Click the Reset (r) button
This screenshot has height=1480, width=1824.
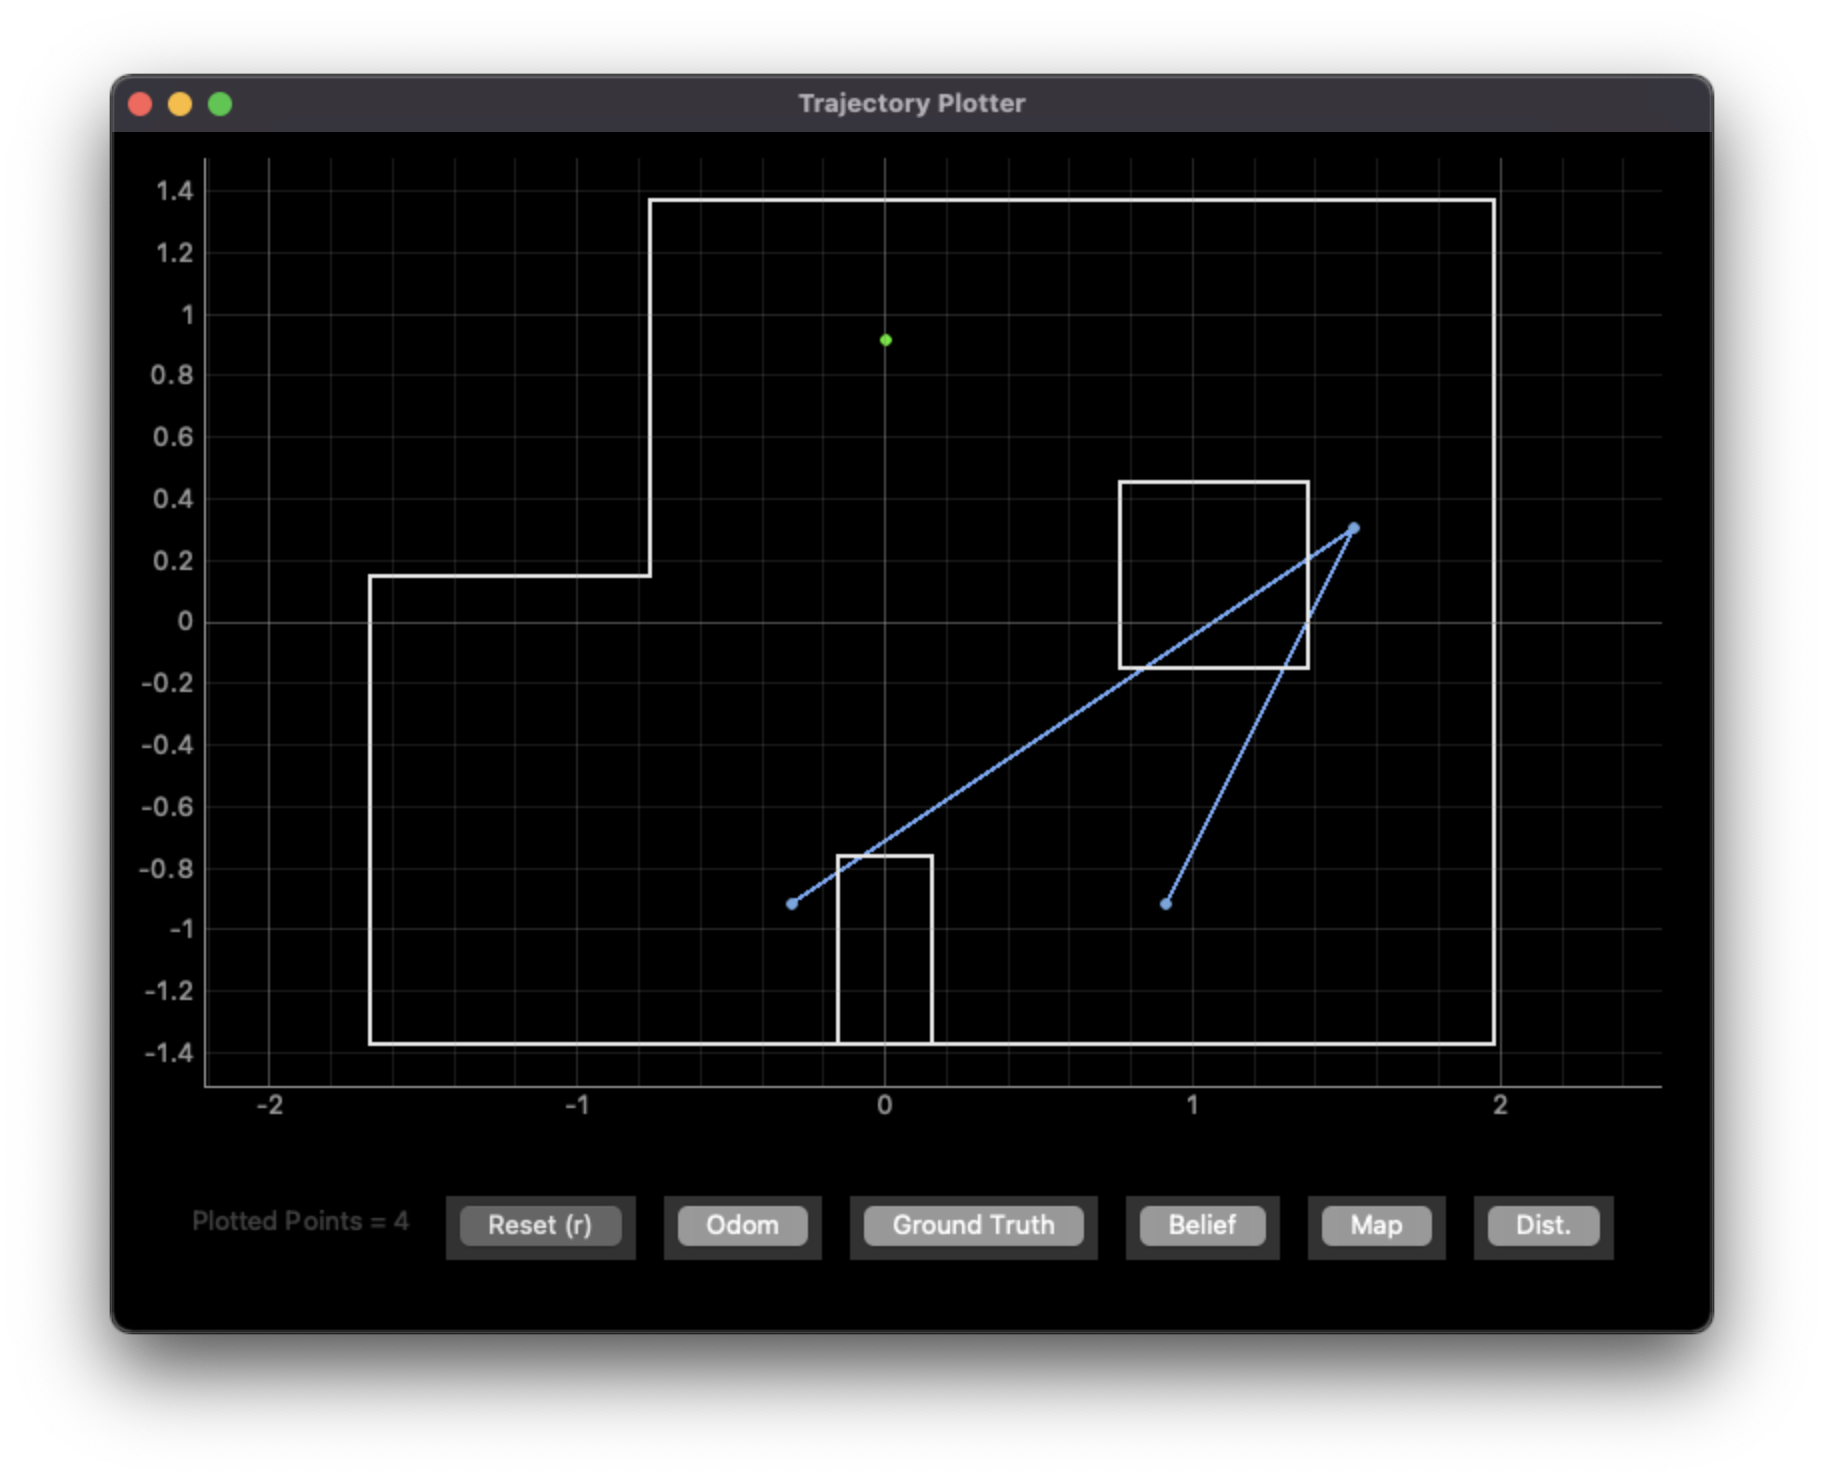point(540,1225)
